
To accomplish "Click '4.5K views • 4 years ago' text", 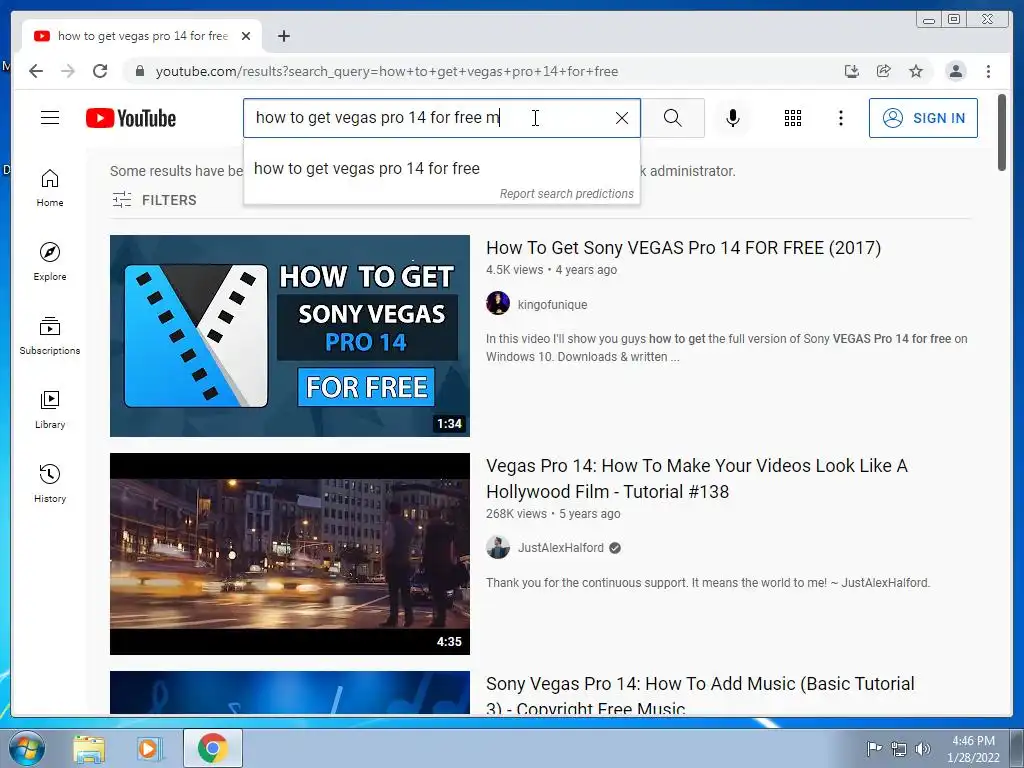I will click(551, 270).
